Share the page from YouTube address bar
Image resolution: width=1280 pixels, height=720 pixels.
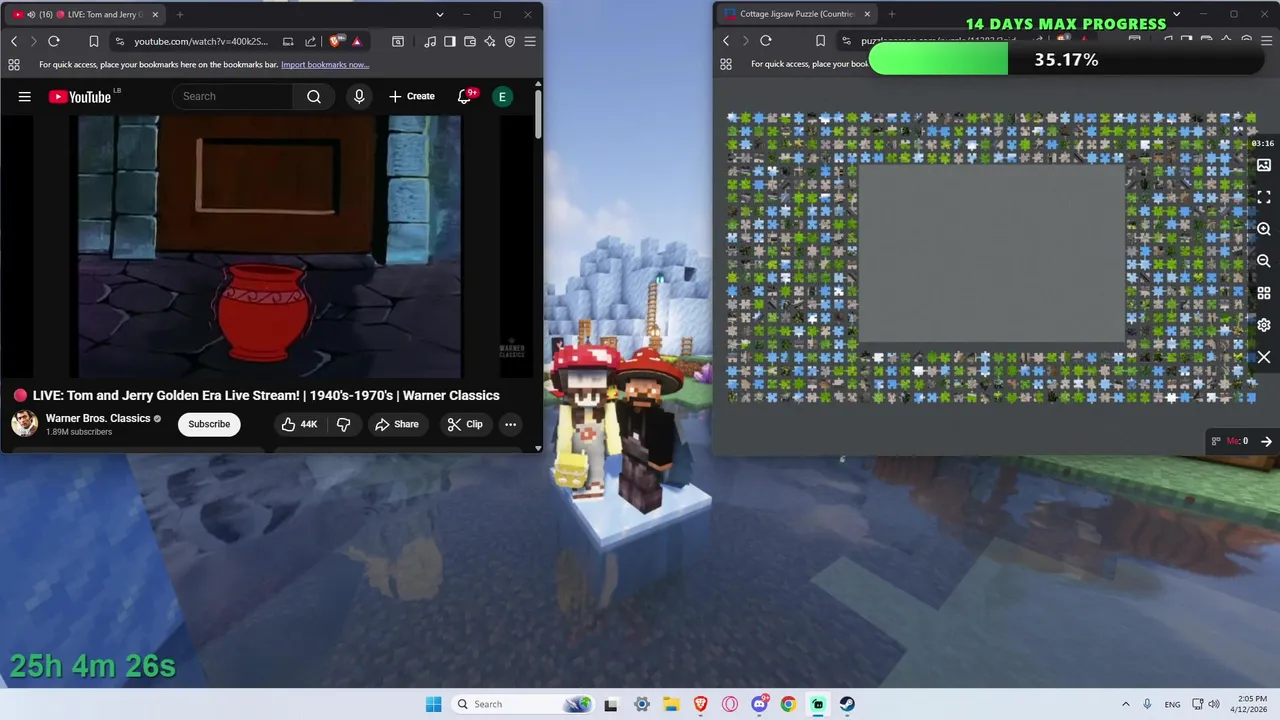click(x=310, y=41)
